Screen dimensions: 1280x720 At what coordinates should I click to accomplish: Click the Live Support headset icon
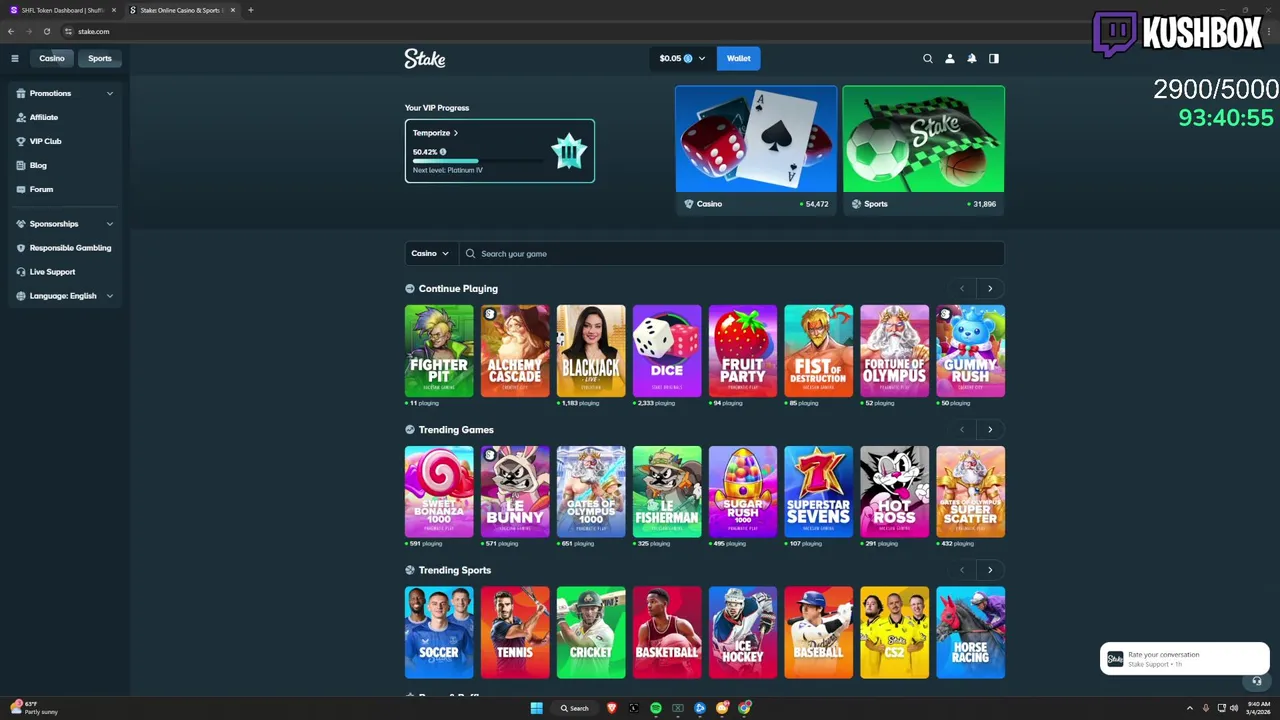(x=21, y=272)
